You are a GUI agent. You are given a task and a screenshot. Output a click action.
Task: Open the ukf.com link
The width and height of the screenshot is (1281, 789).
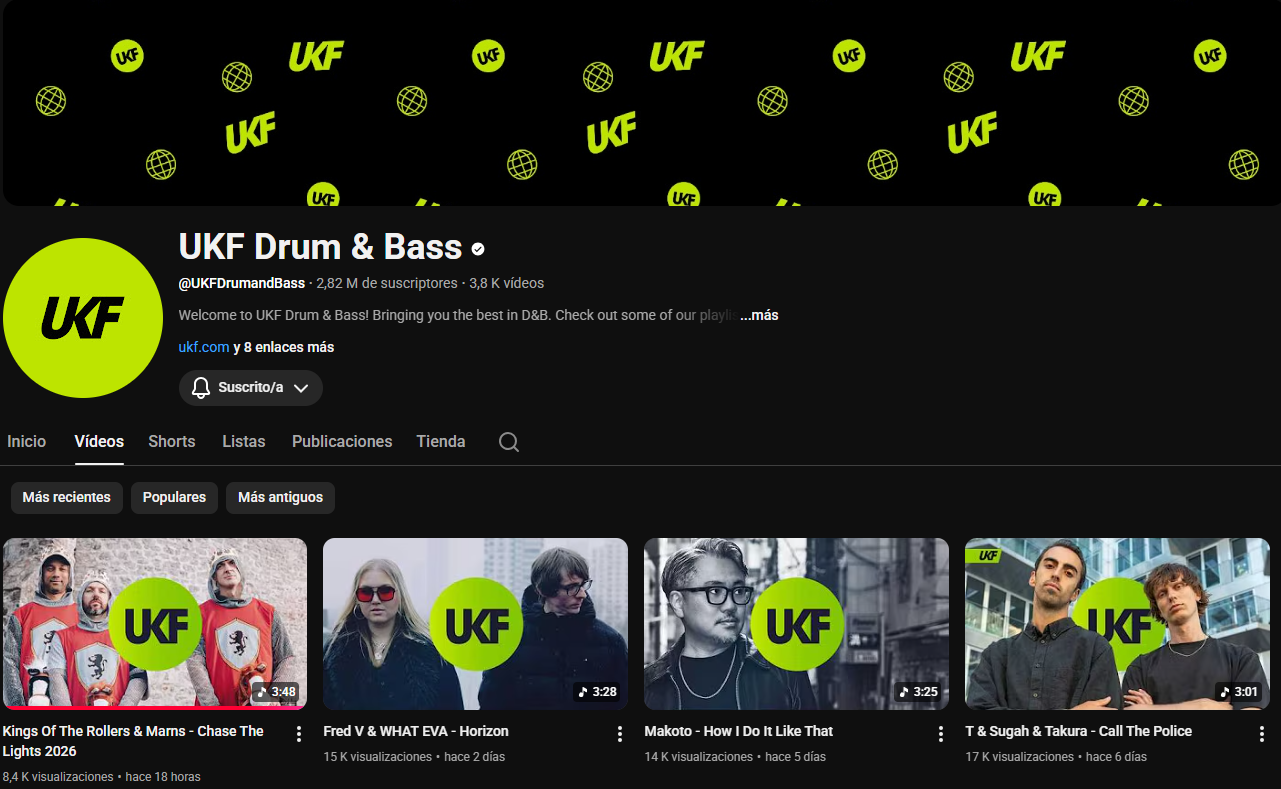pos(204,347)
